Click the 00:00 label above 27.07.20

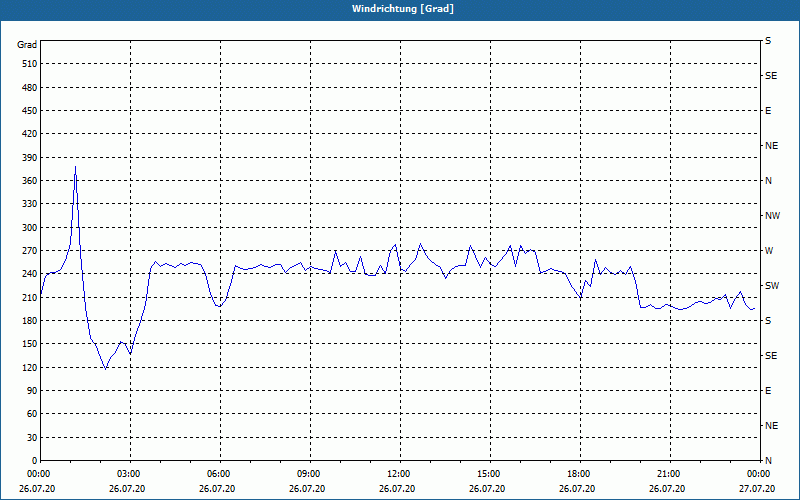[x=757, y=474]
